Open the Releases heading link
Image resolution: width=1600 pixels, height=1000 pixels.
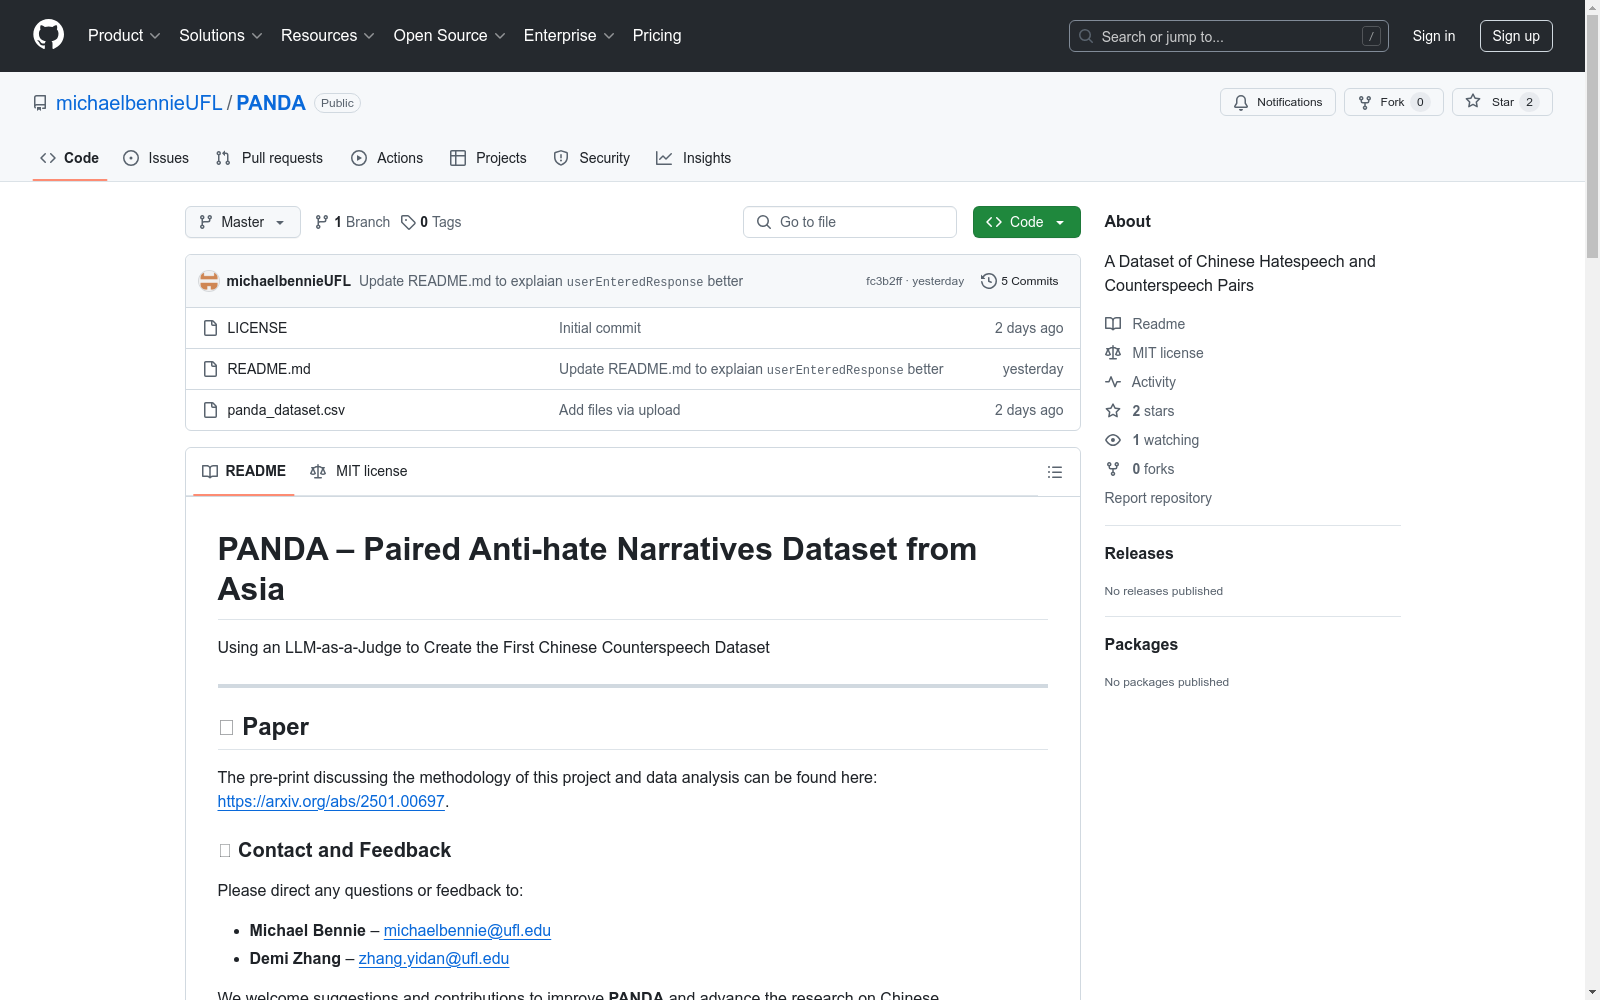[x=1139, y=553]
